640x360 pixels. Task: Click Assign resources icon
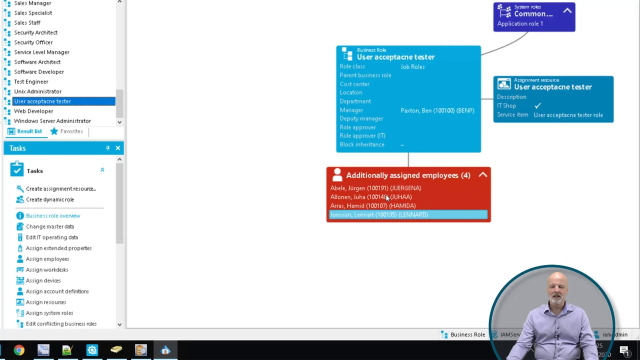coord(20,302)
